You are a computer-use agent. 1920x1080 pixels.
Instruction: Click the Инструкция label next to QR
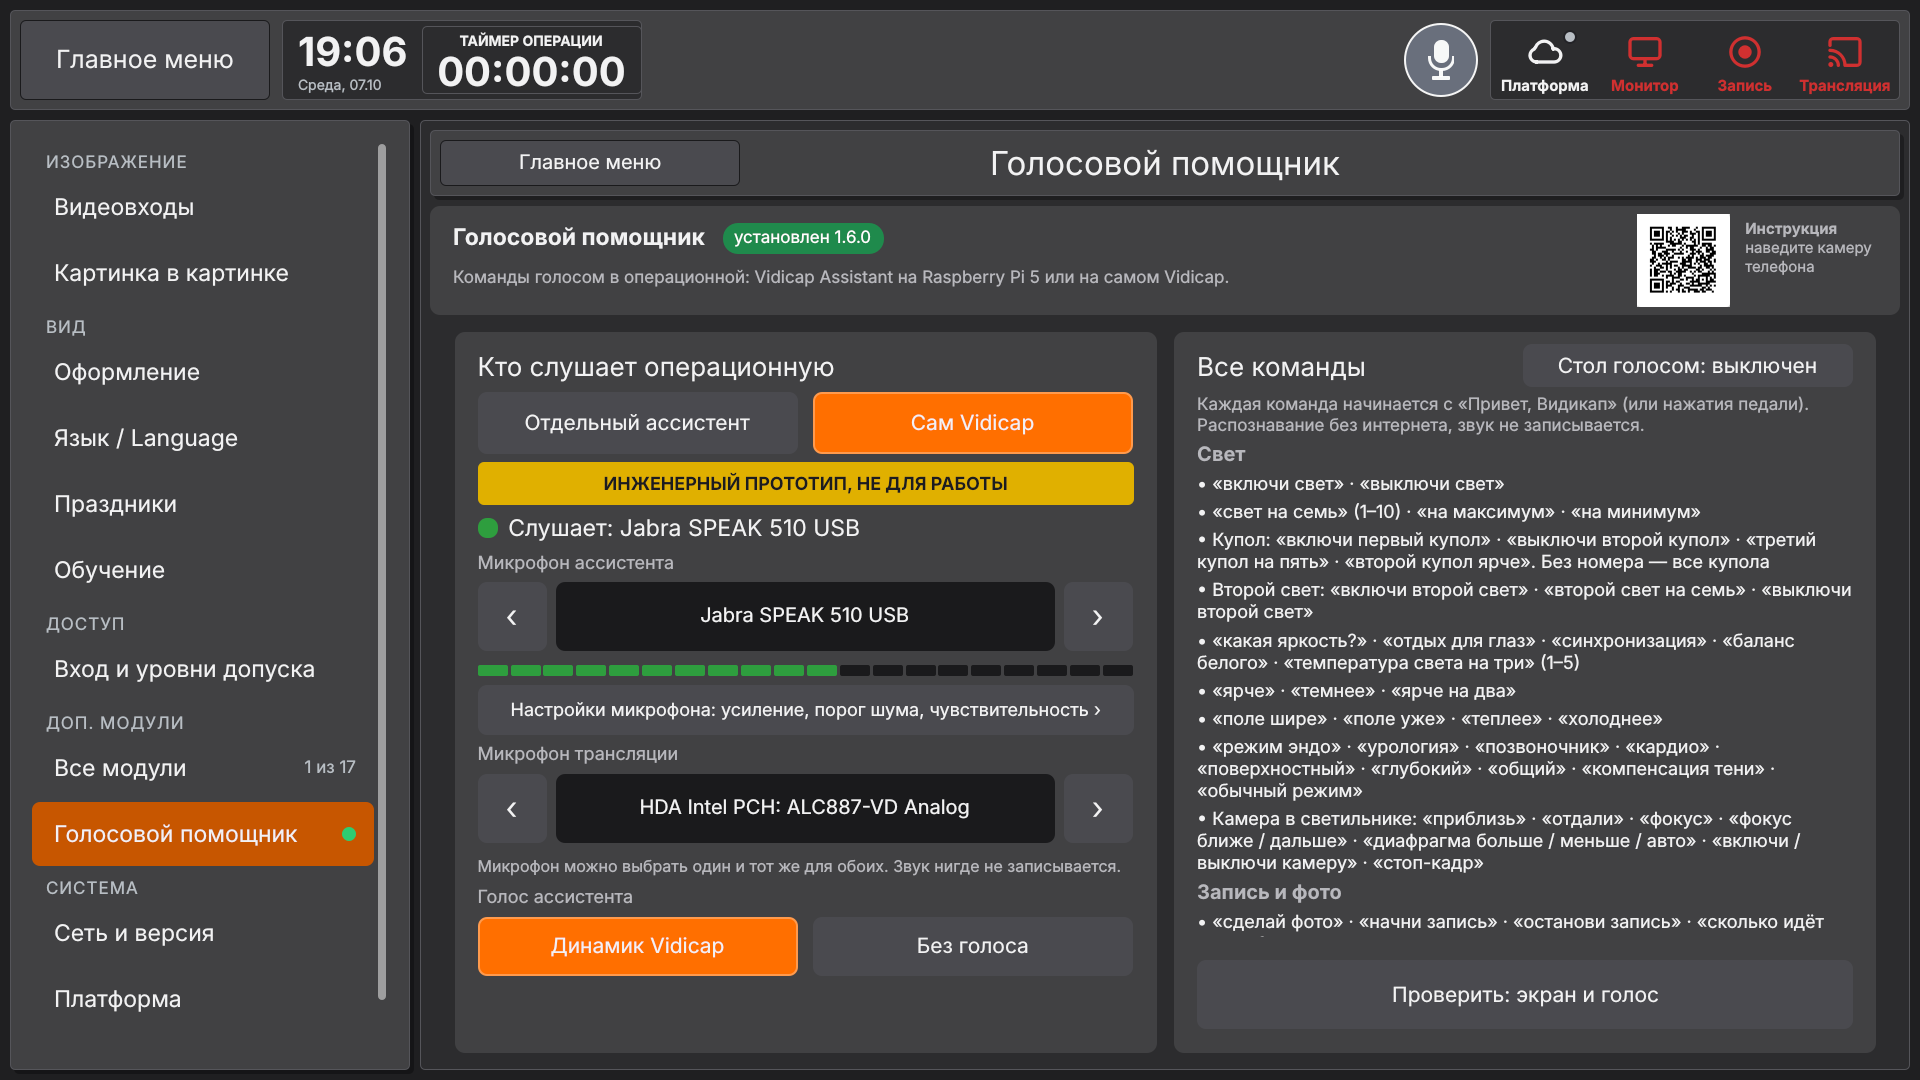[x=1790, y=229]
